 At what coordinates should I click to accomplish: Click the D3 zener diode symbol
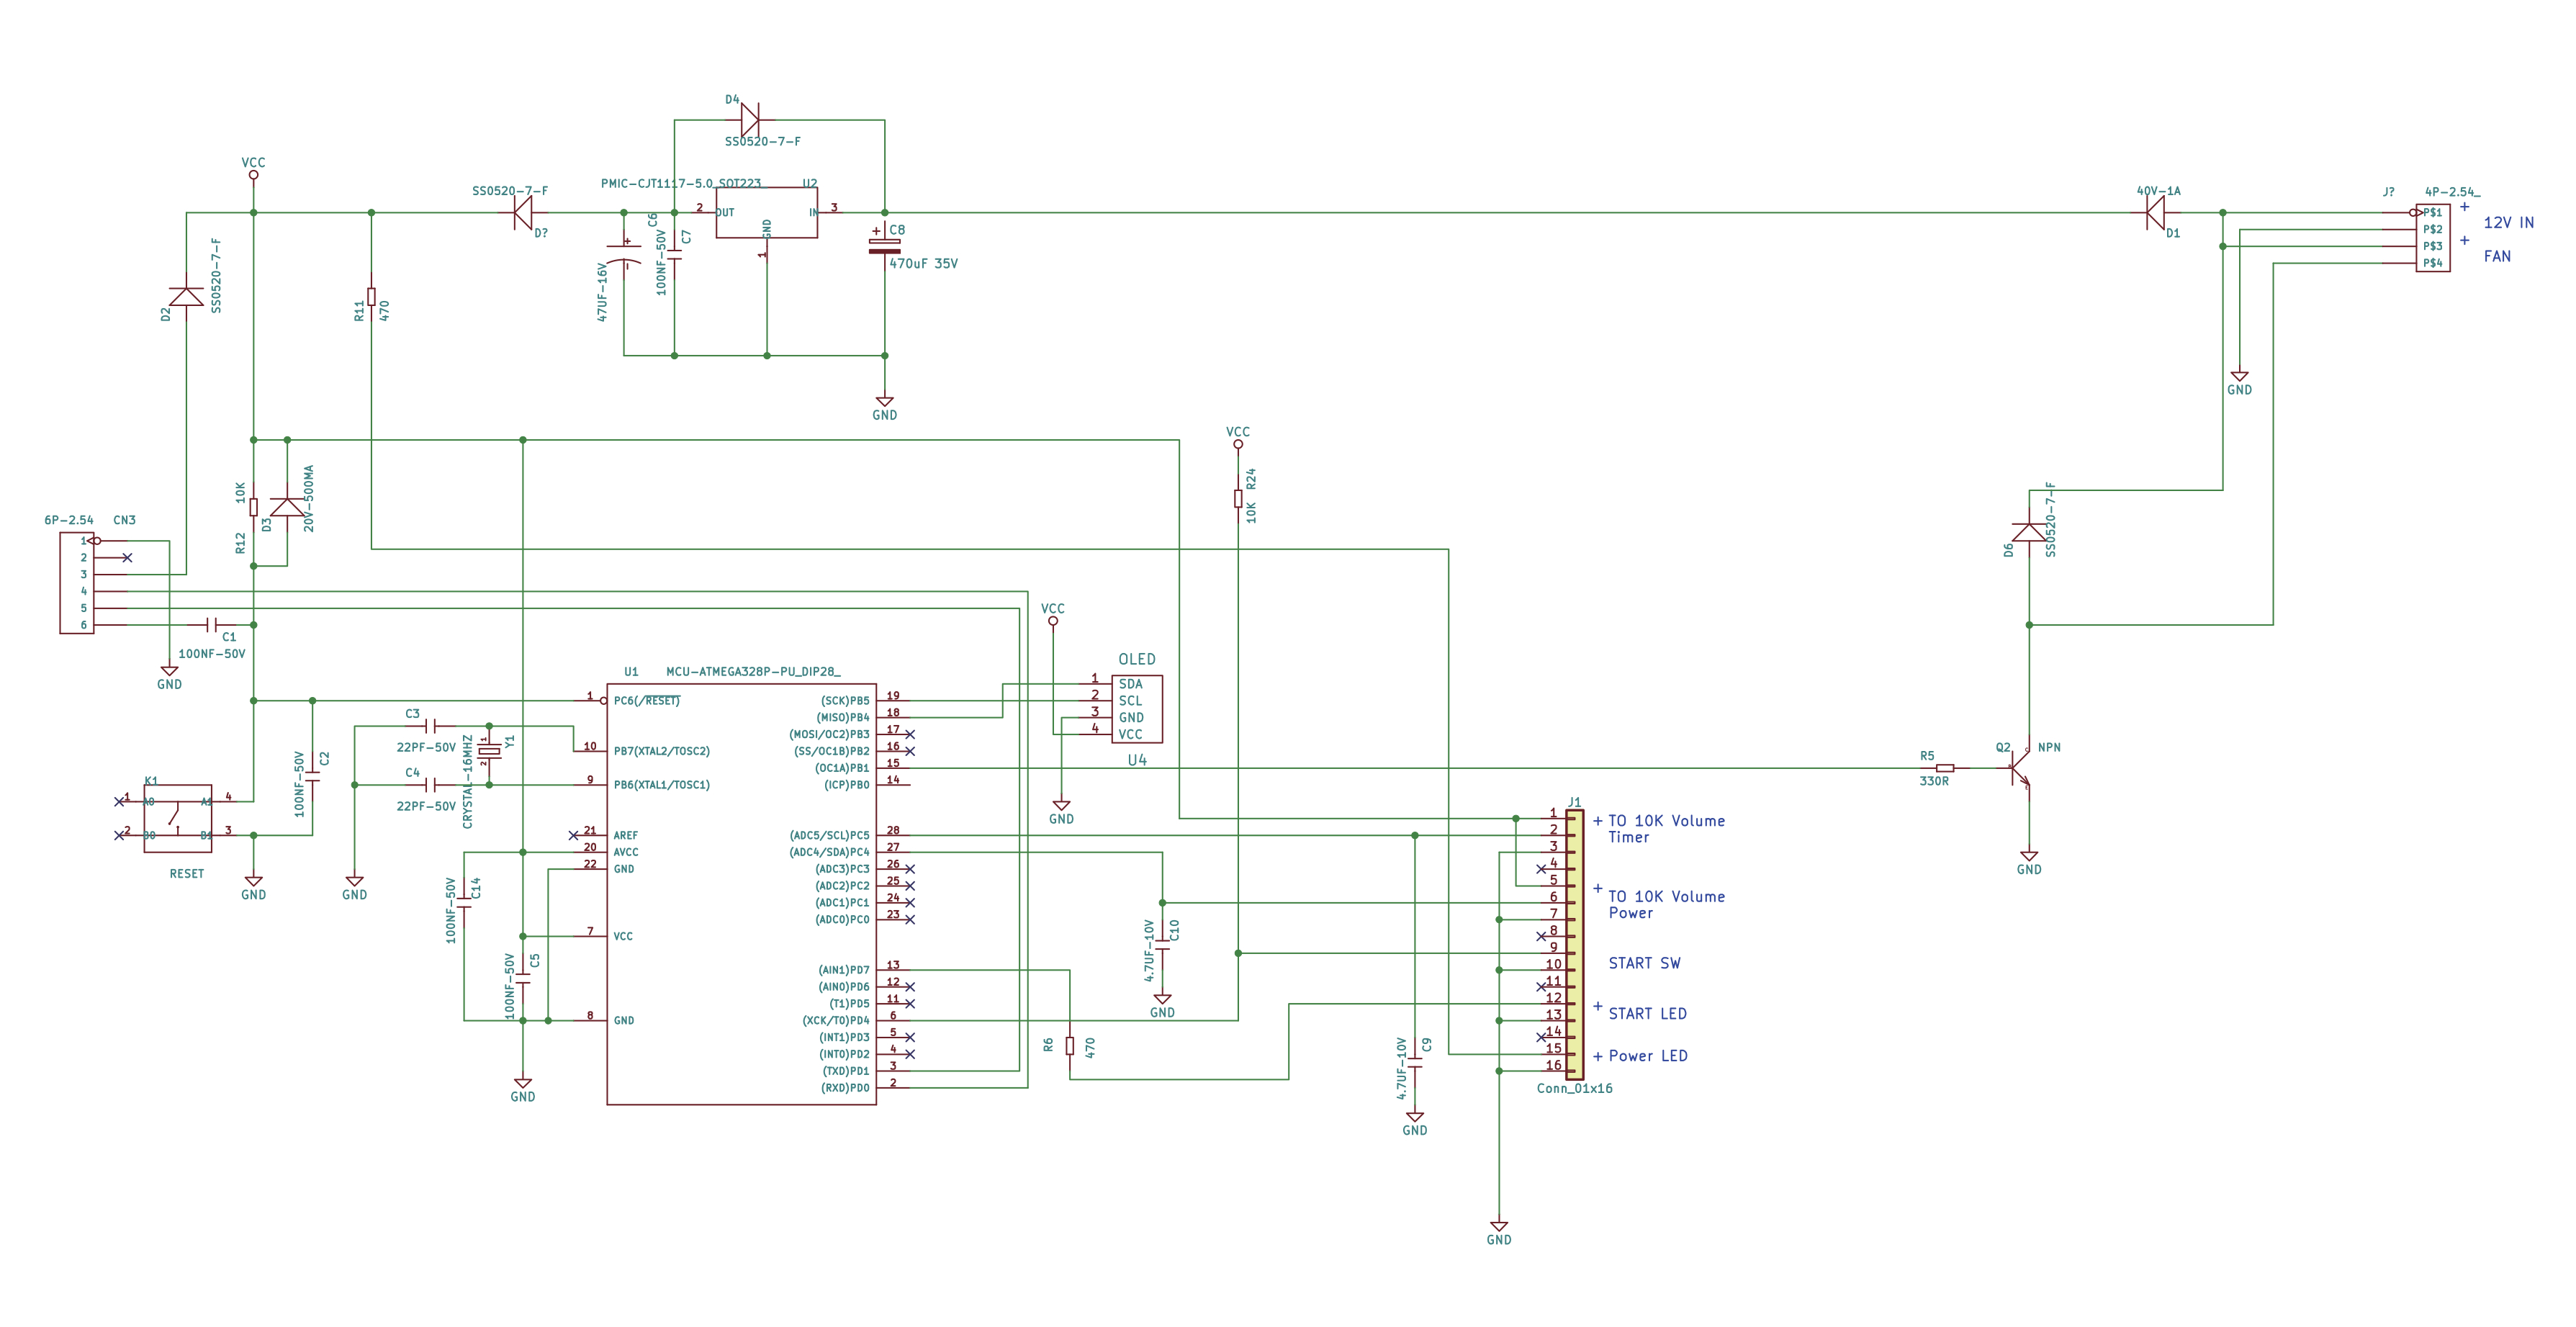(287, 507)
